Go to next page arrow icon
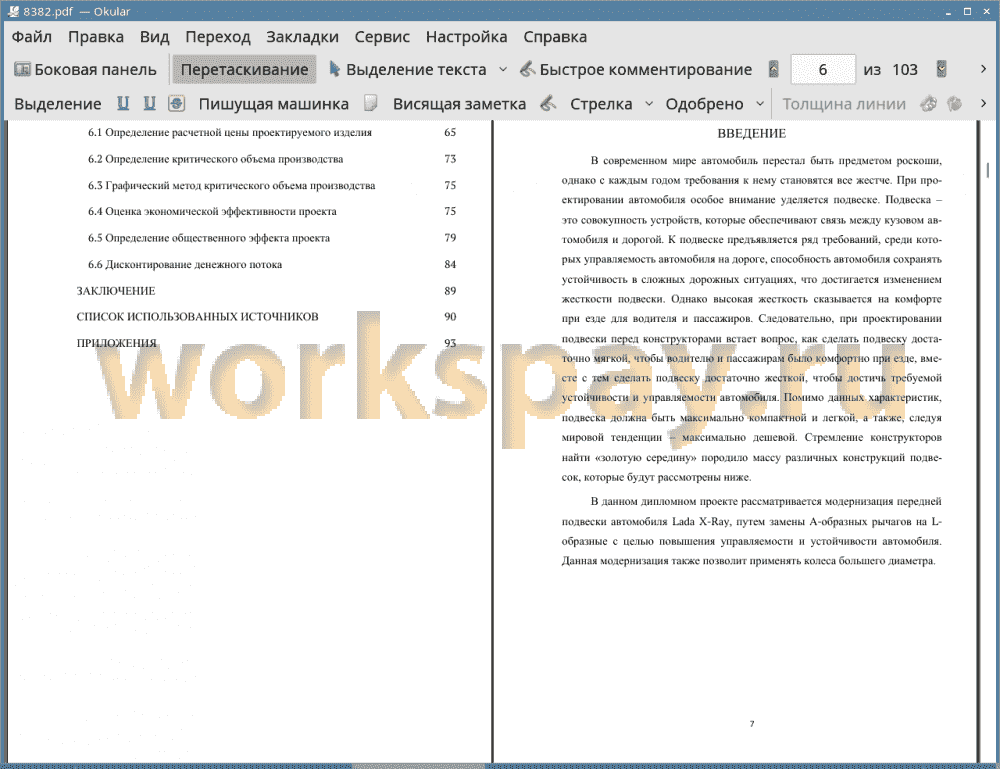1000x769 pixels. point(941,69)
